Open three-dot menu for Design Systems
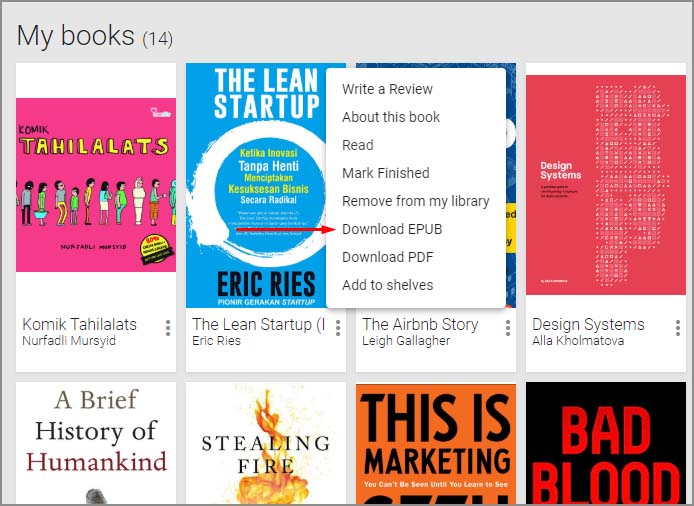The image size is (694, 506). coord(678,328)
